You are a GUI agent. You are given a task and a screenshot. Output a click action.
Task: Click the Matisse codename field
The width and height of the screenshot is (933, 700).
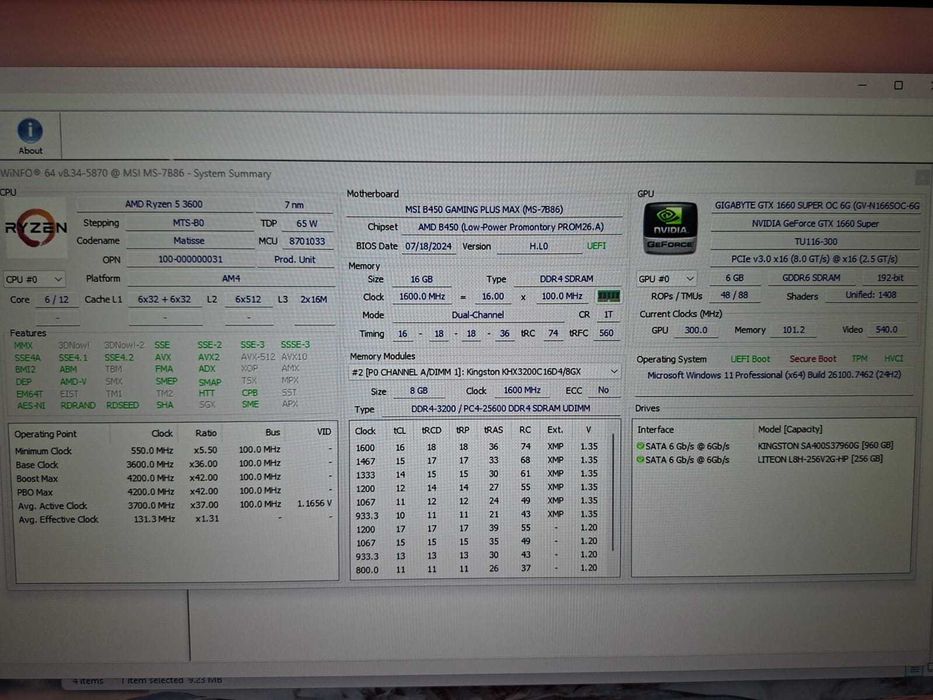click(189, 241)
